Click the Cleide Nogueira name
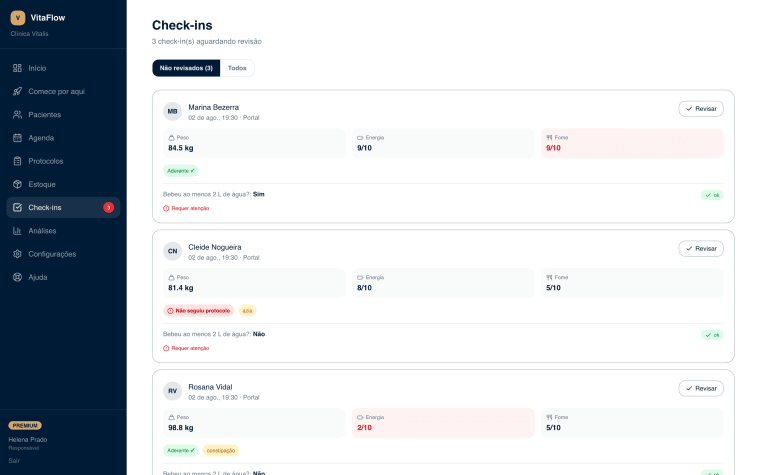The width and height of the screenshot is (760, 475). 215,247
